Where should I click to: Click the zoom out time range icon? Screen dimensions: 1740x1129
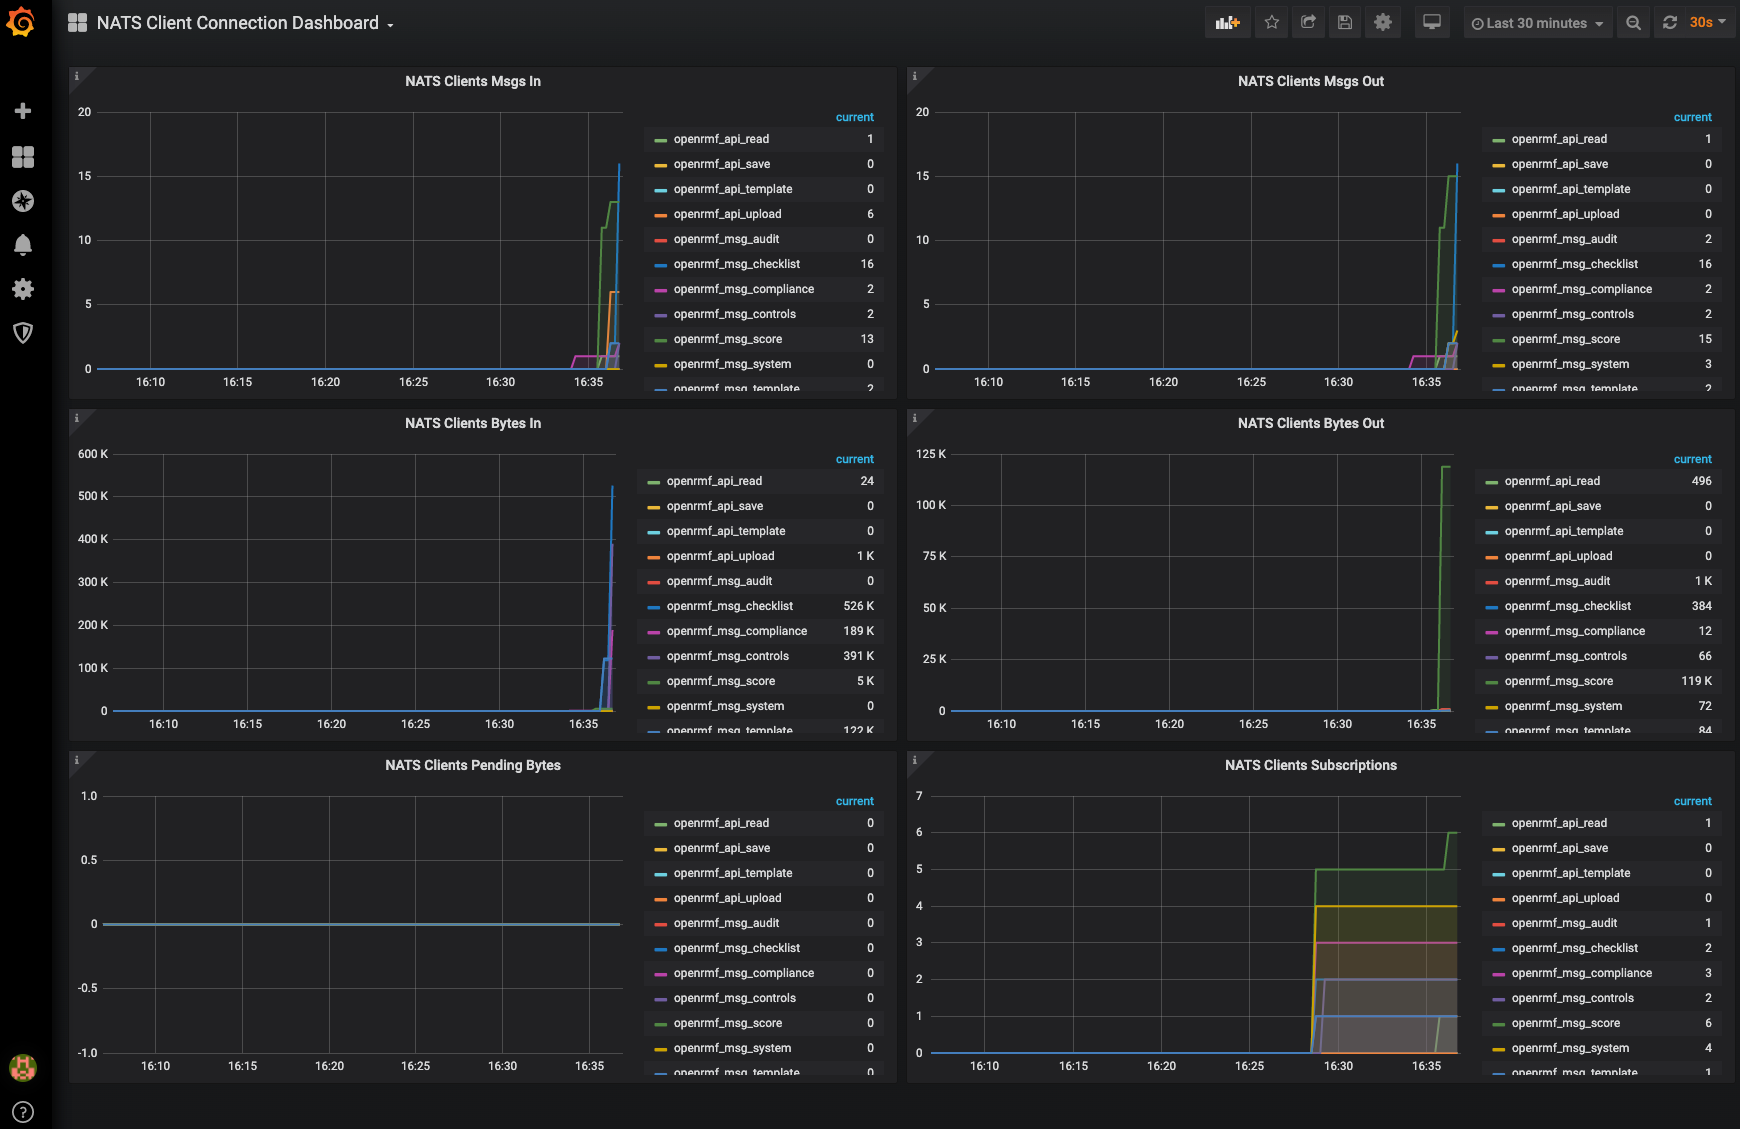tap(1633, 23)
